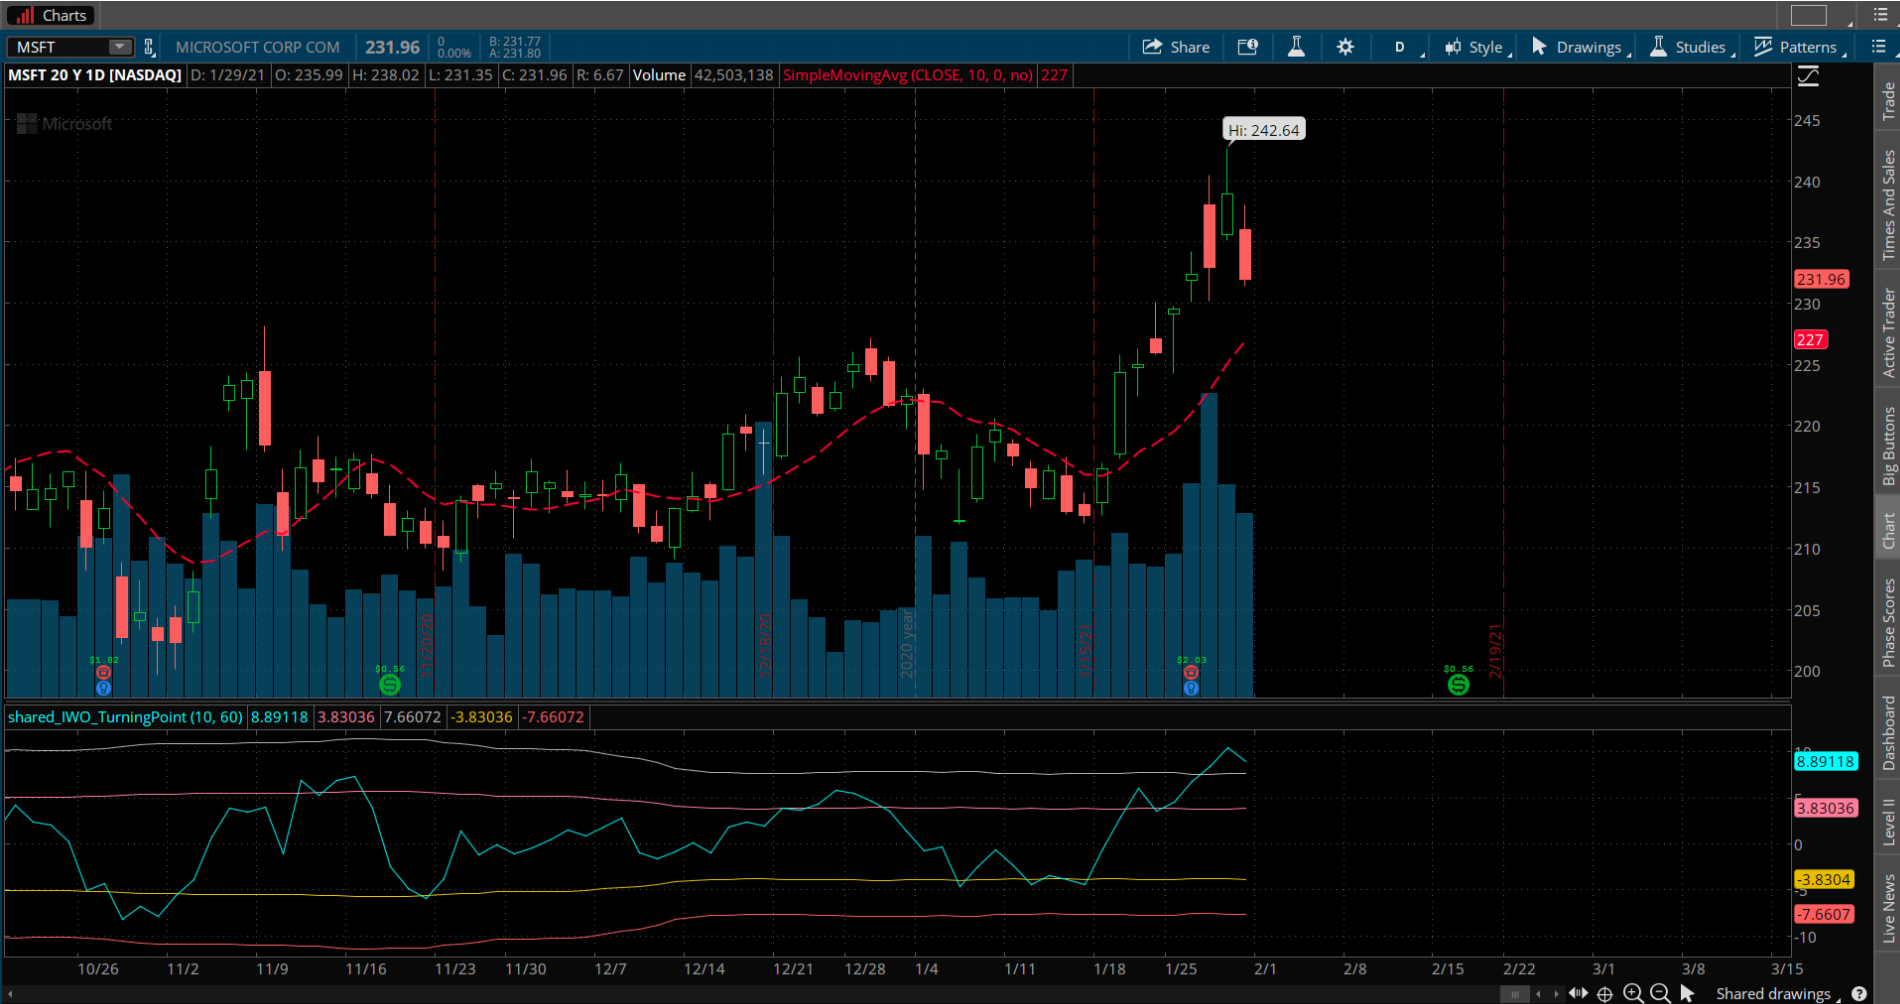The height and width of the screenshot is (1004, 1900).
Task: Click the 231.96 last price bubble
Action: pos(1821,279)
